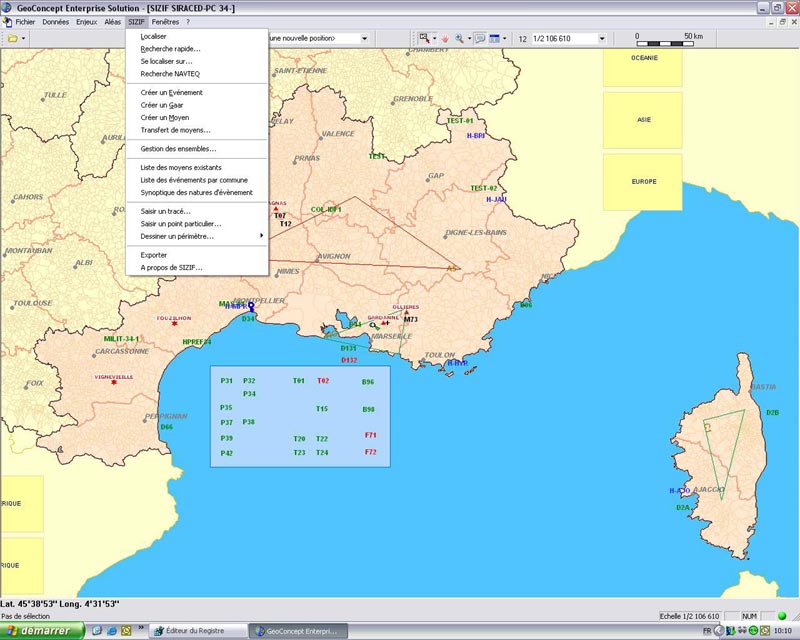Click the EUROPE yellow map tile
The height and width of the screenshot is (640, 800).
tap(642, 182)
